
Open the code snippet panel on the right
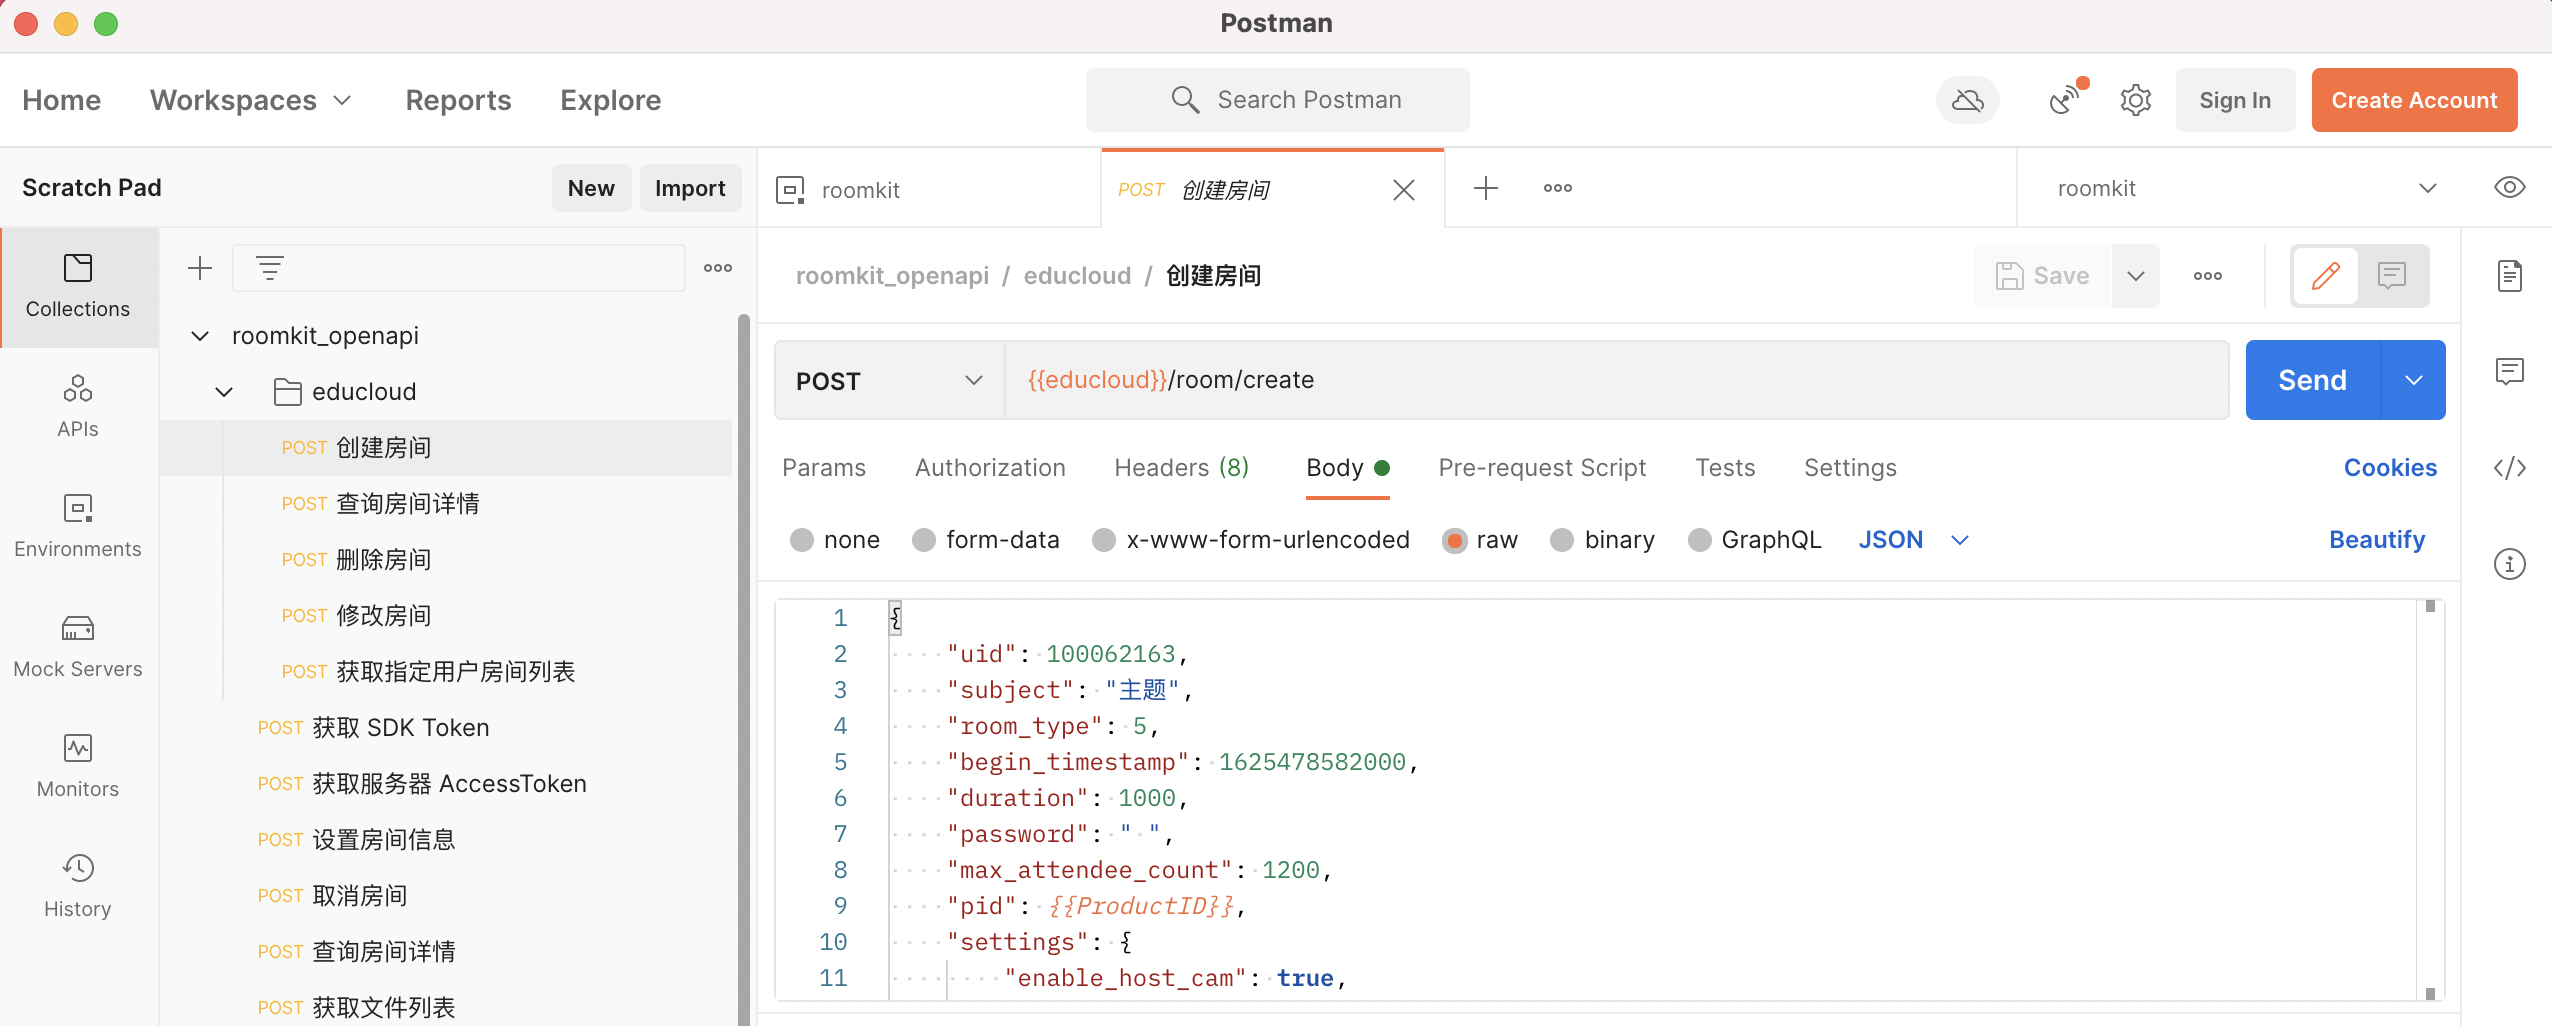coord(2511,467)
